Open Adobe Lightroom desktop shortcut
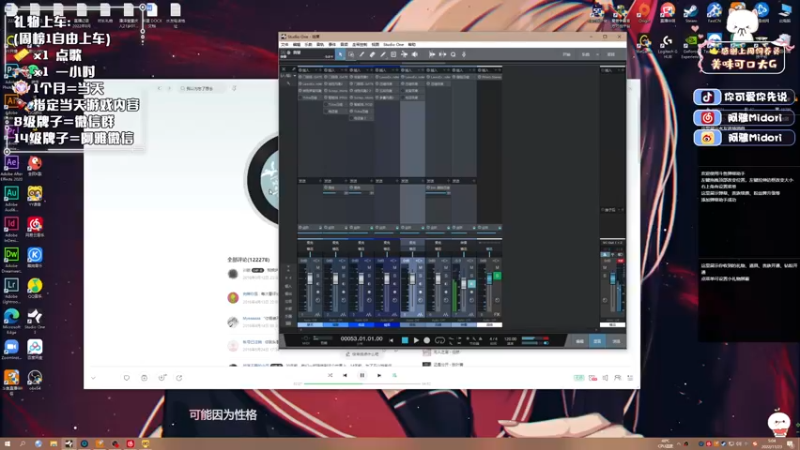Viewport: 800px width, 450px height. coord(11,291)
